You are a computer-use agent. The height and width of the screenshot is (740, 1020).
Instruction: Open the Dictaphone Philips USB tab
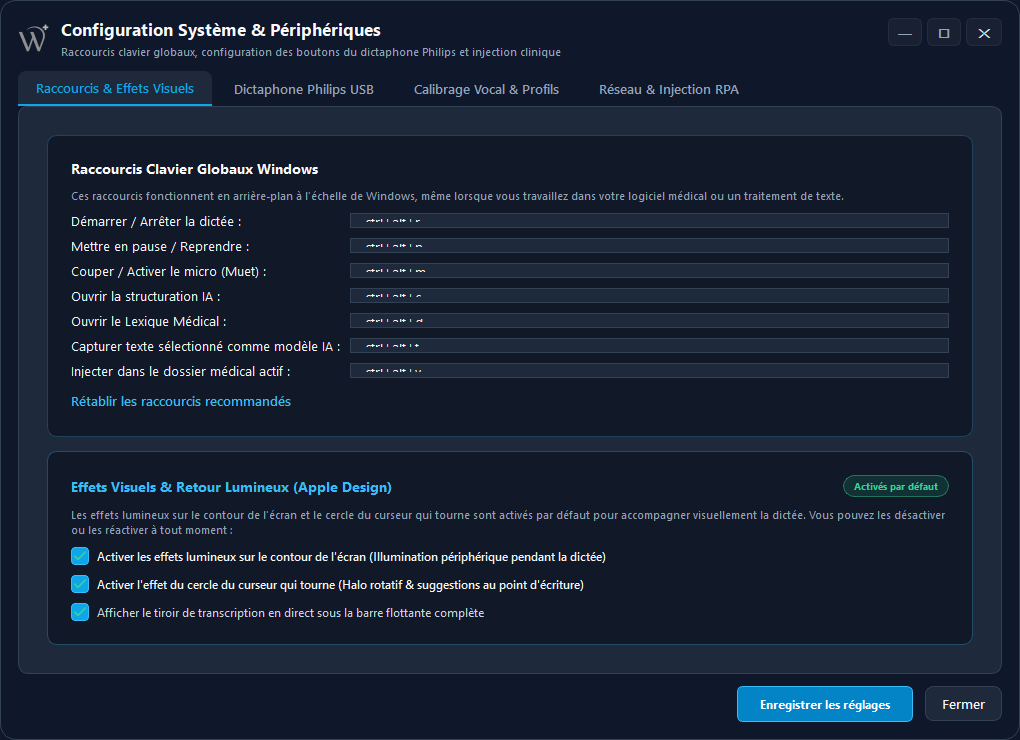[x=304, y=90]
